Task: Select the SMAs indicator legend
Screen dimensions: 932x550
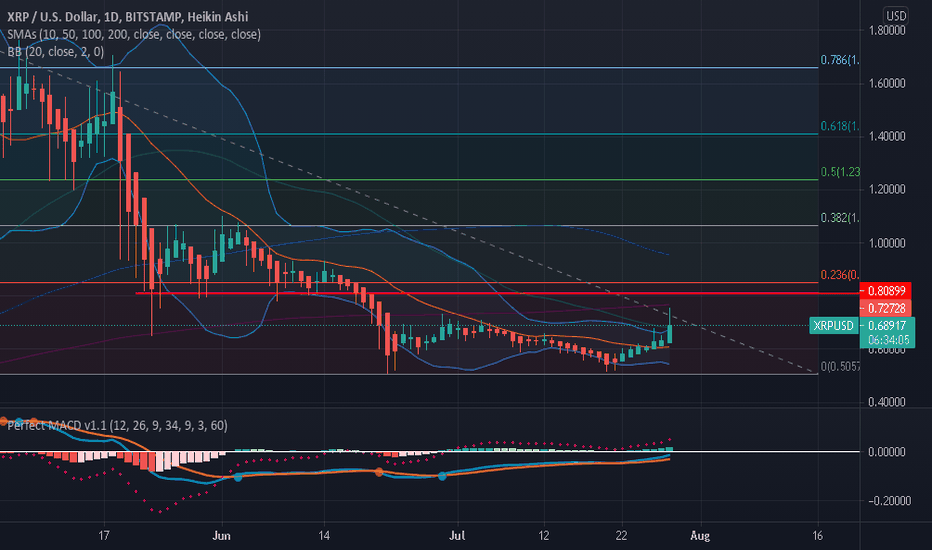Action: (134, 34)
